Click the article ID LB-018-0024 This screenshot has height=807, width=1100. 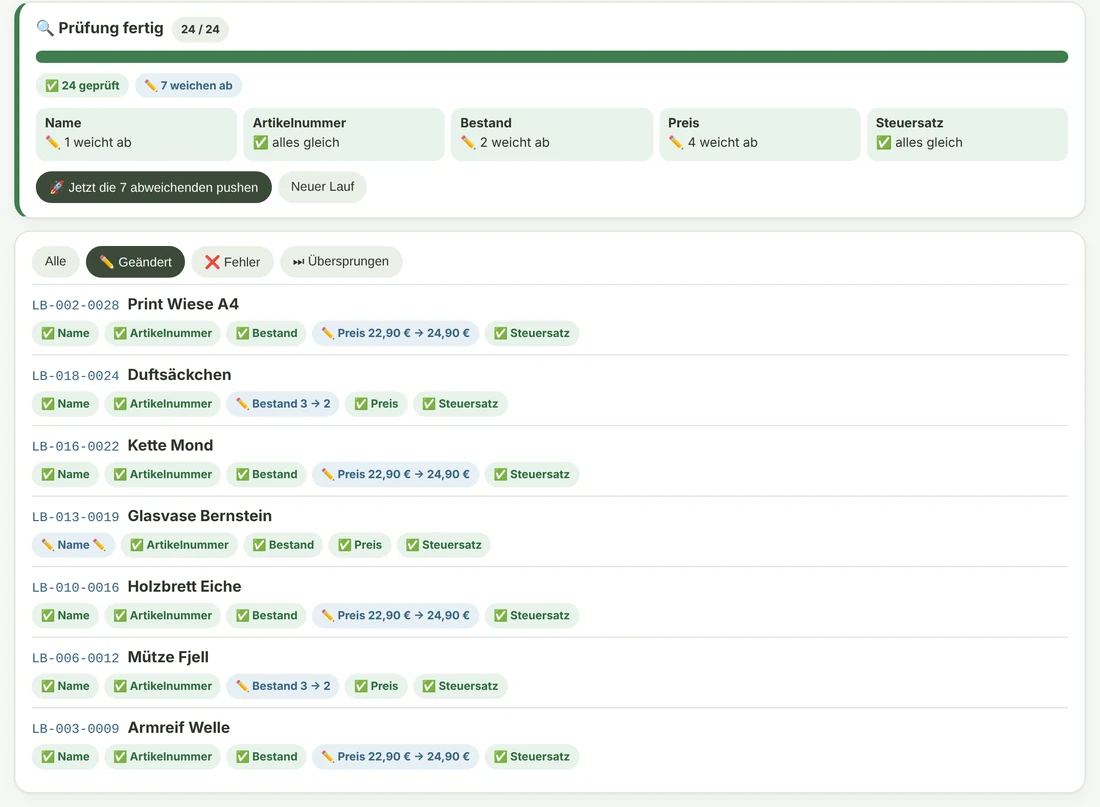[x=76, y=375]
